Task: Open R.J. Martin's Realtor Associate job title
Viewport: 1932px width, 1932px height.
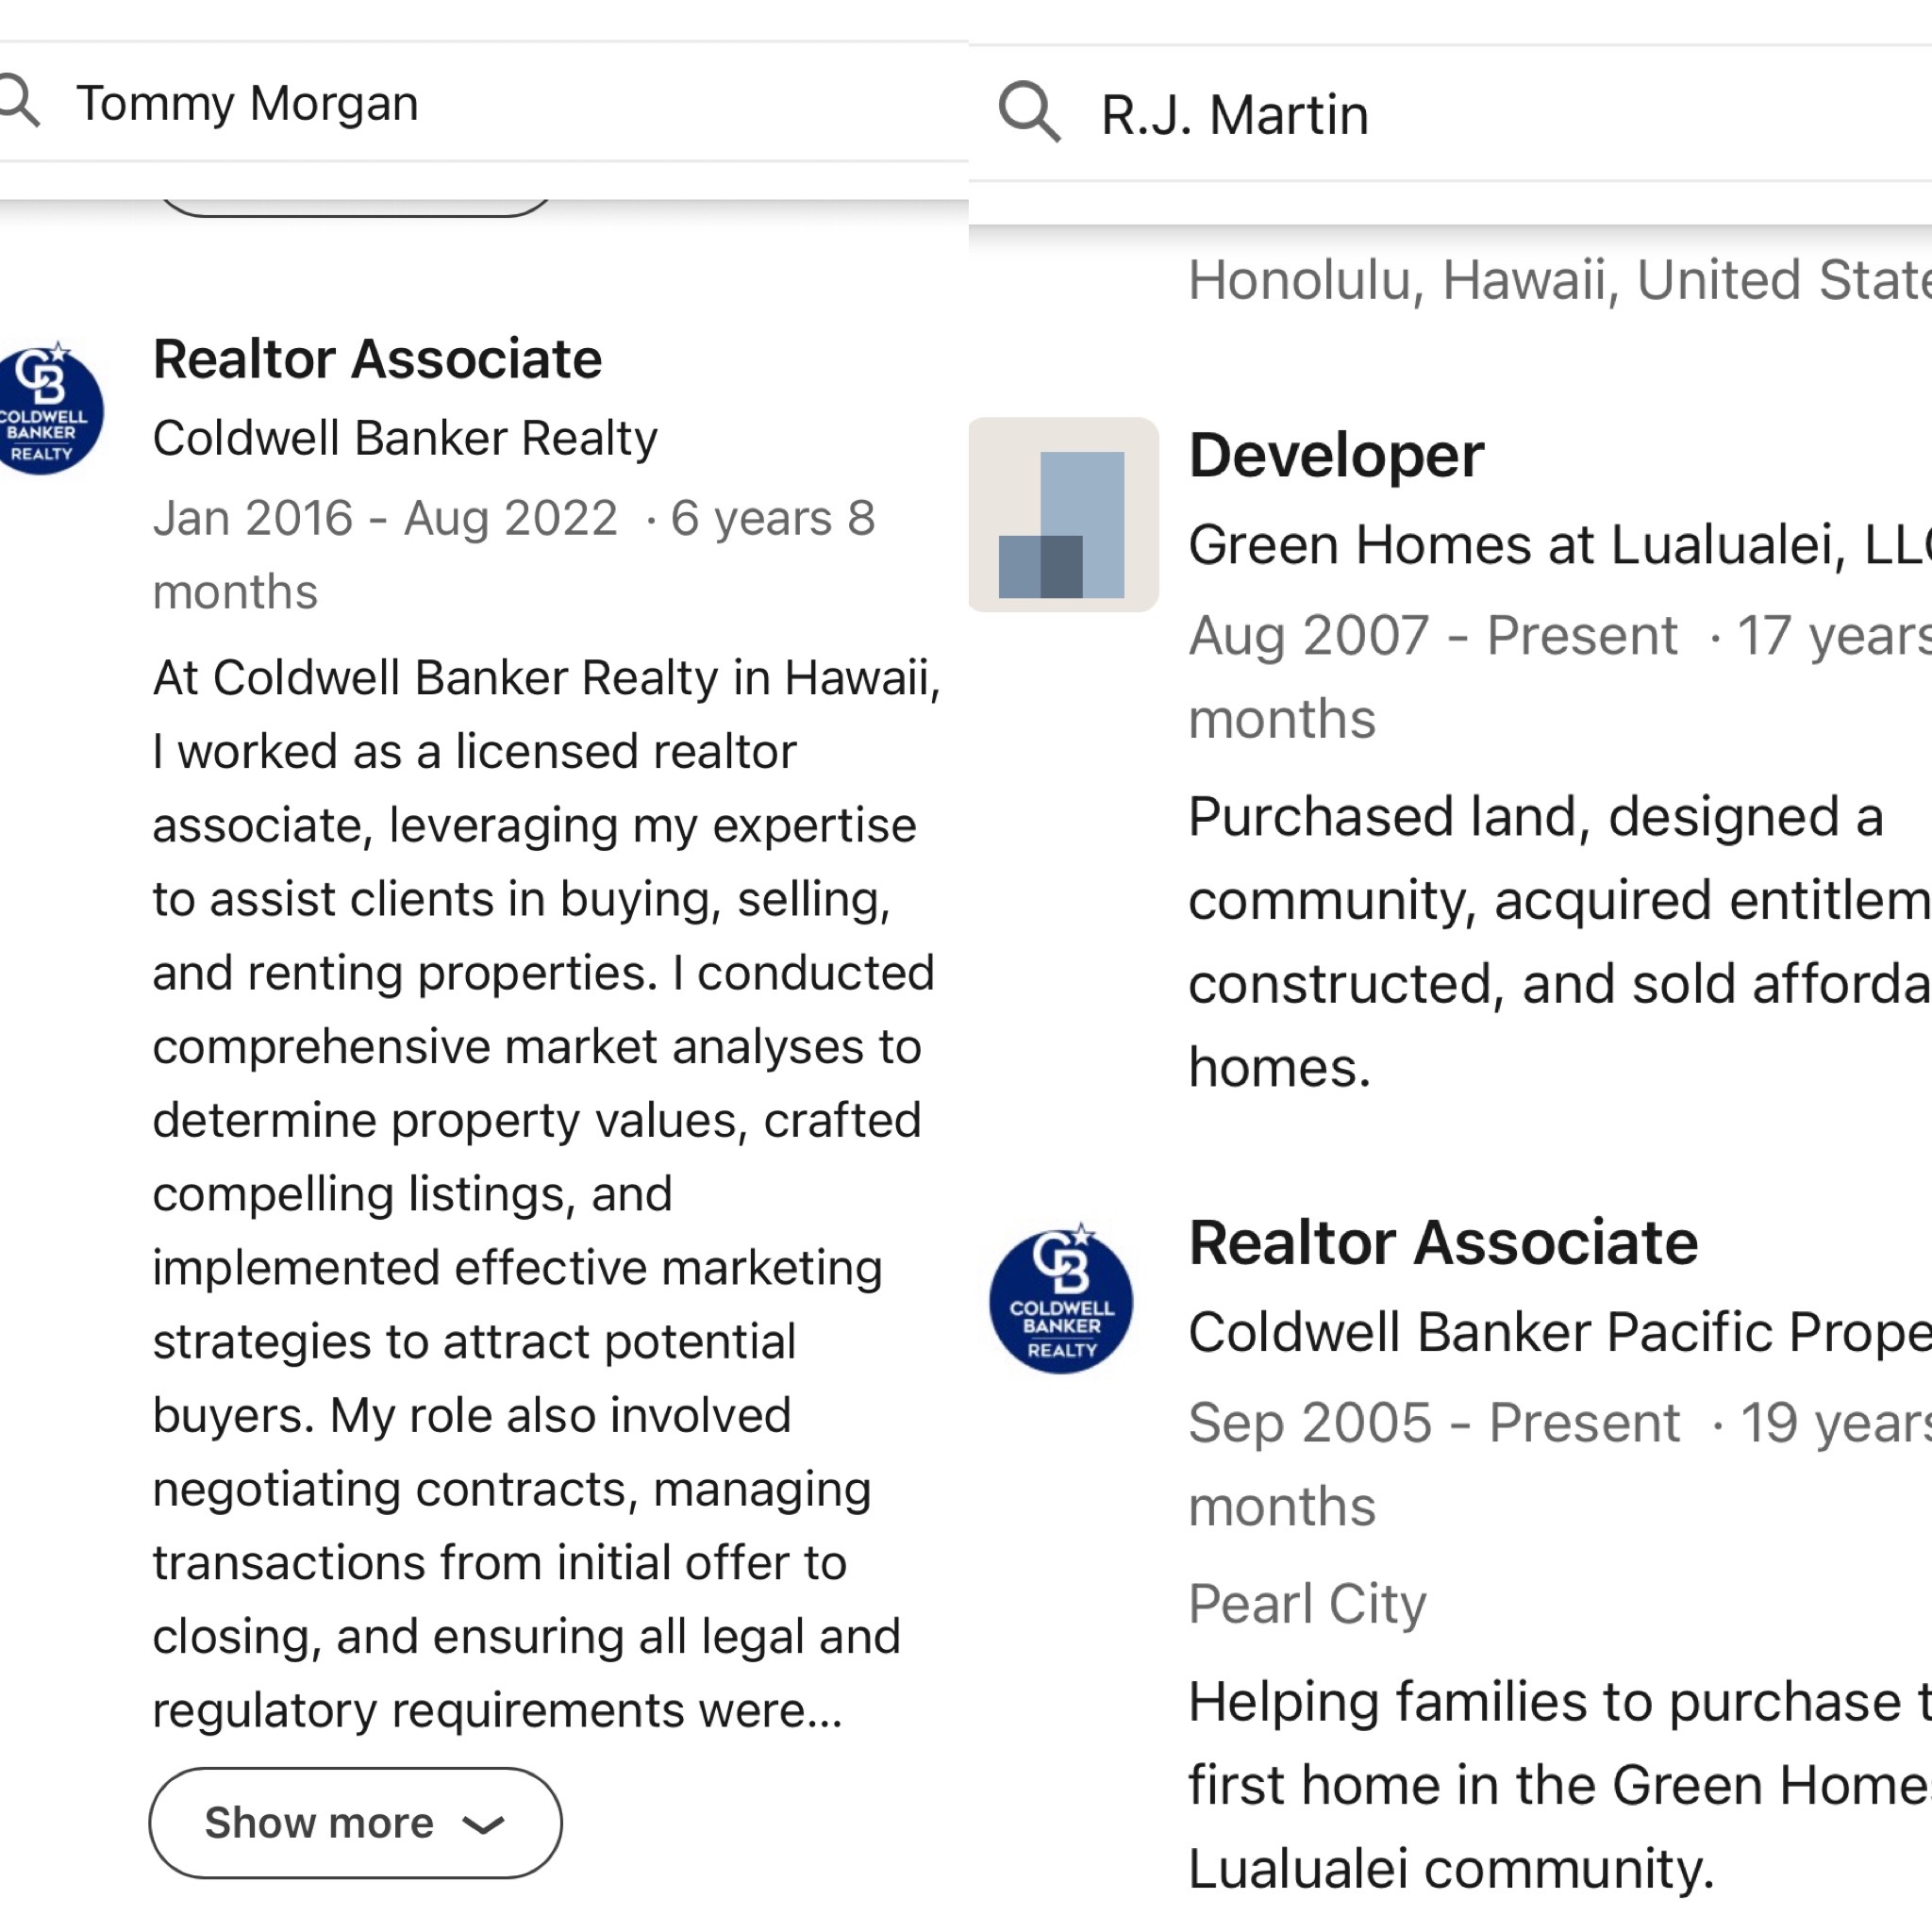Action: tap(1443, 1243)
